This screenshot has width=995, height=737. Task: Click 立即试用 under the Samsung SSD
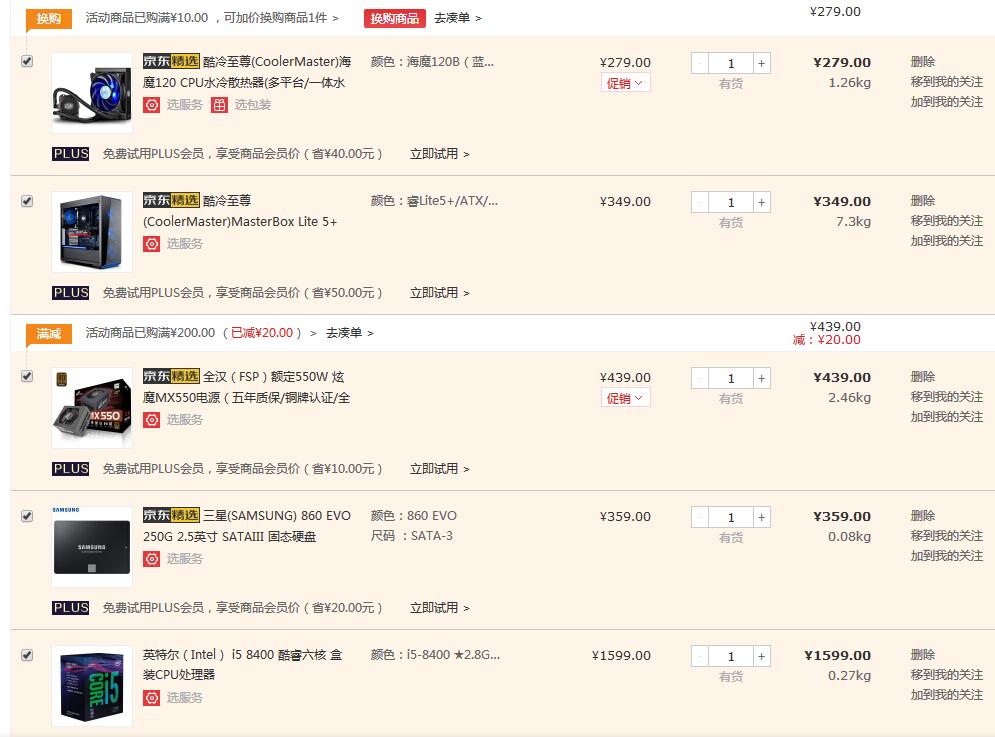440,608
